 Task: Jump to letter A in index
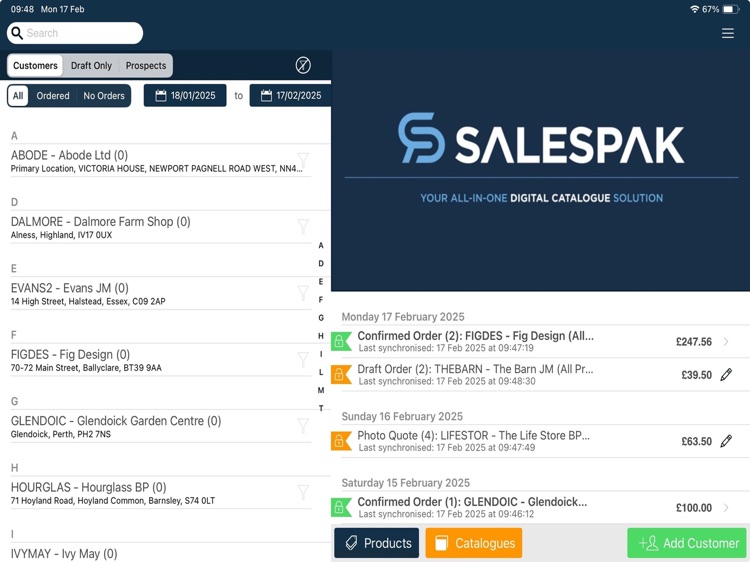click(x=321, y=245)
